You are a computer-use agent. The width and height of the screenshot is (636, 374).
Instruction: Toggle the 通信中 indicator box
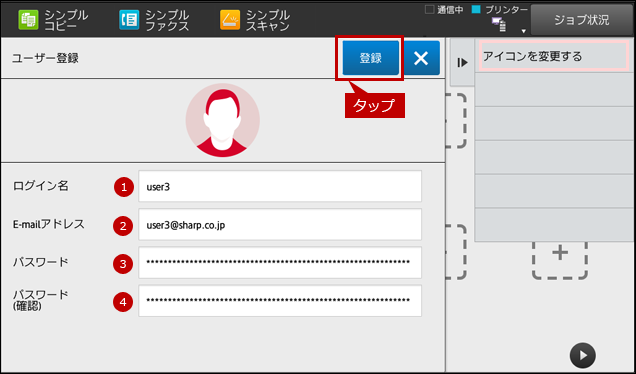click(430, 9)
